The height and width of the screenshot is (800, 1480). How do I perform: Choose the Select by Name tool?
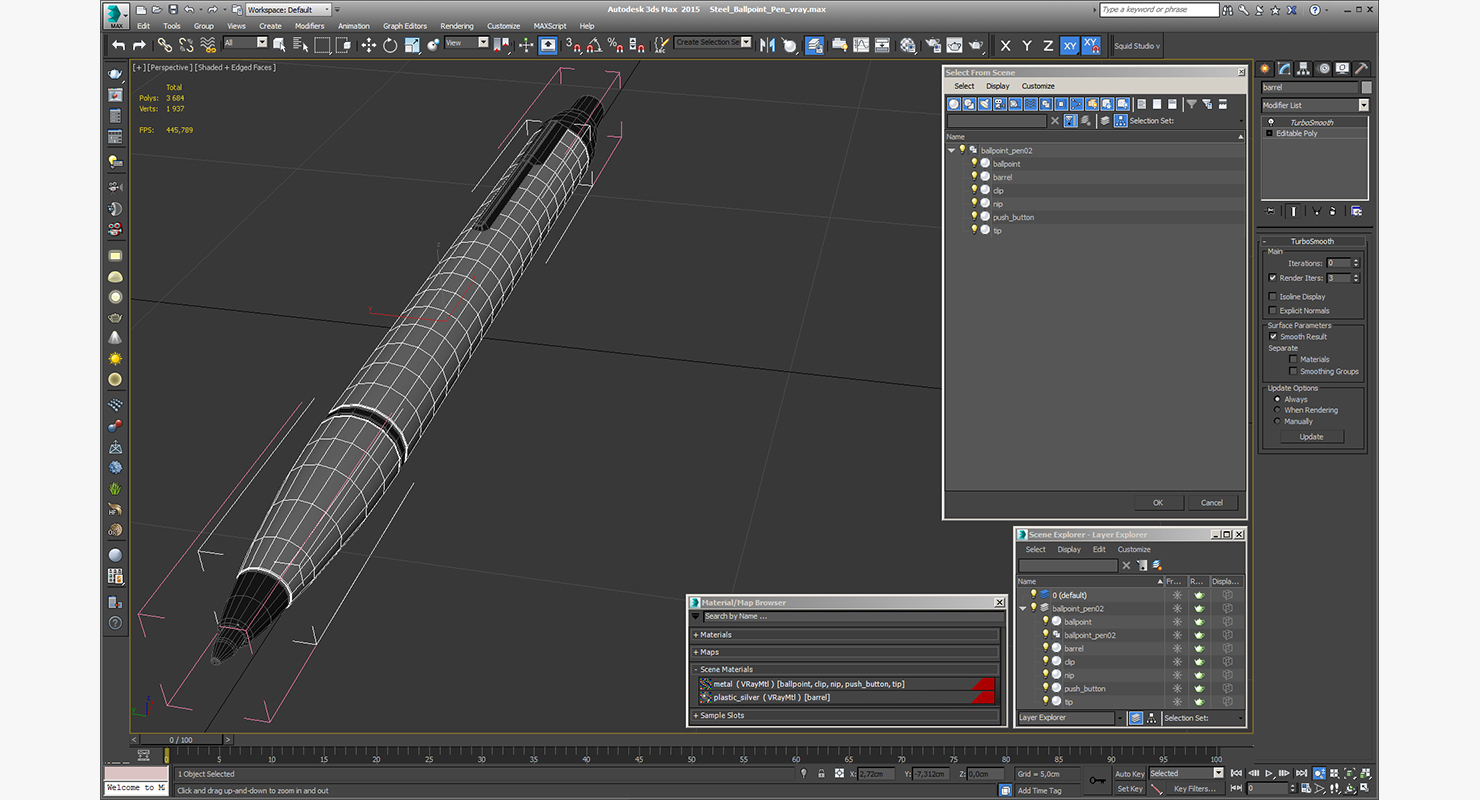[x=300, y=45]
